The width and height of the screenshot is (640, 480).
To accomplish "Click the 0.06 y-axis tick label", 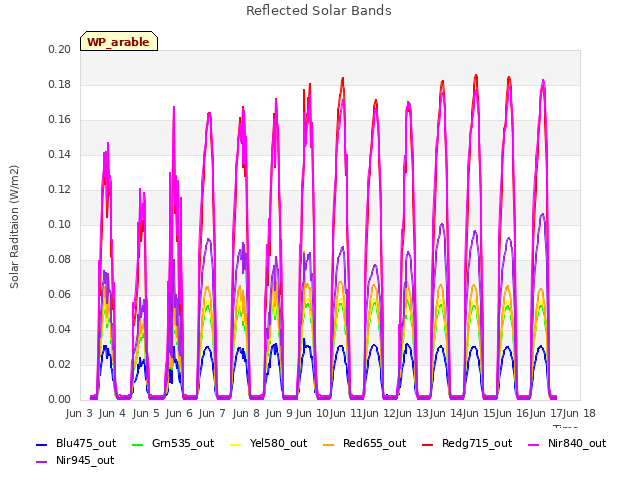I will (60, 295).
